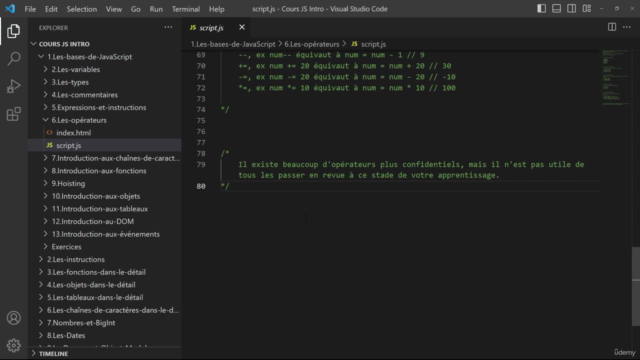The width and height of the screenshot is (640, 360).
Task: Open the Explorer view in activity bar
Action: coord(13,31)
